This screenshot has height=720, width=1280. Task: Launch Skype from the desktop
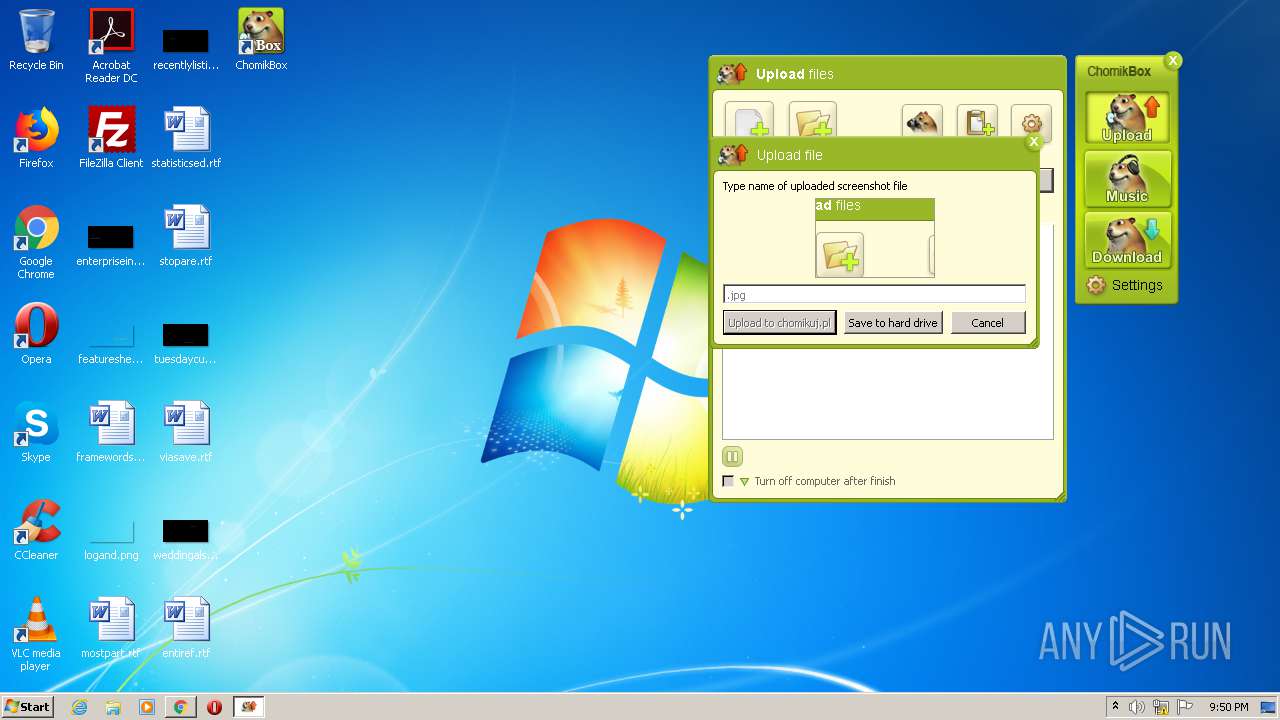pos(36,433)
